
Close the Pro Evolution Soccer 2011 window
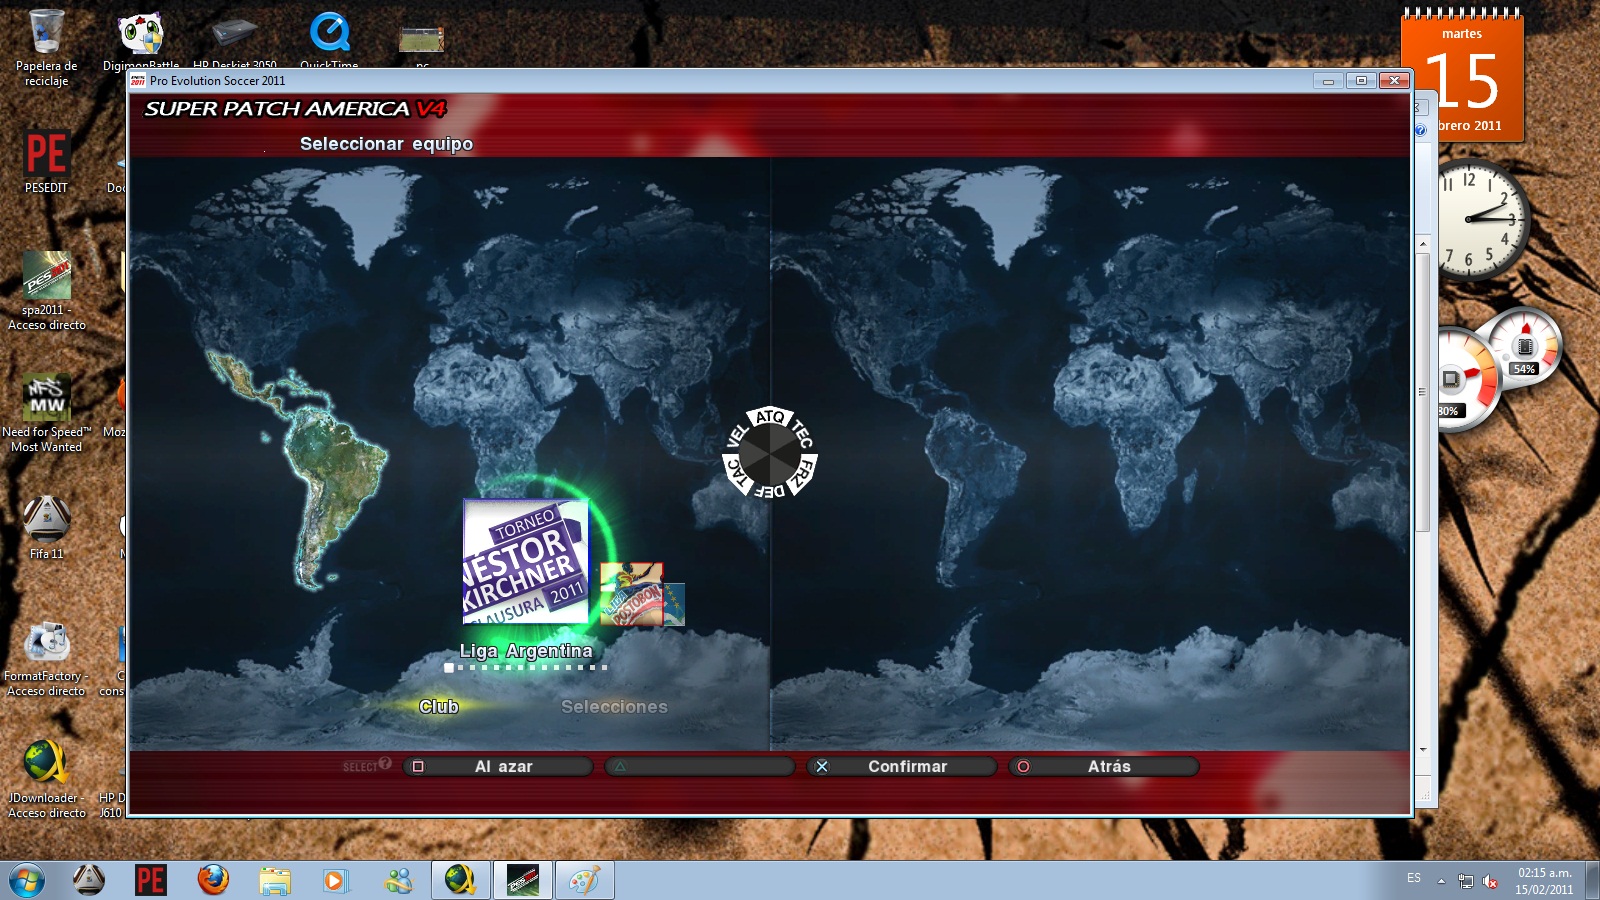point(1394,81)
